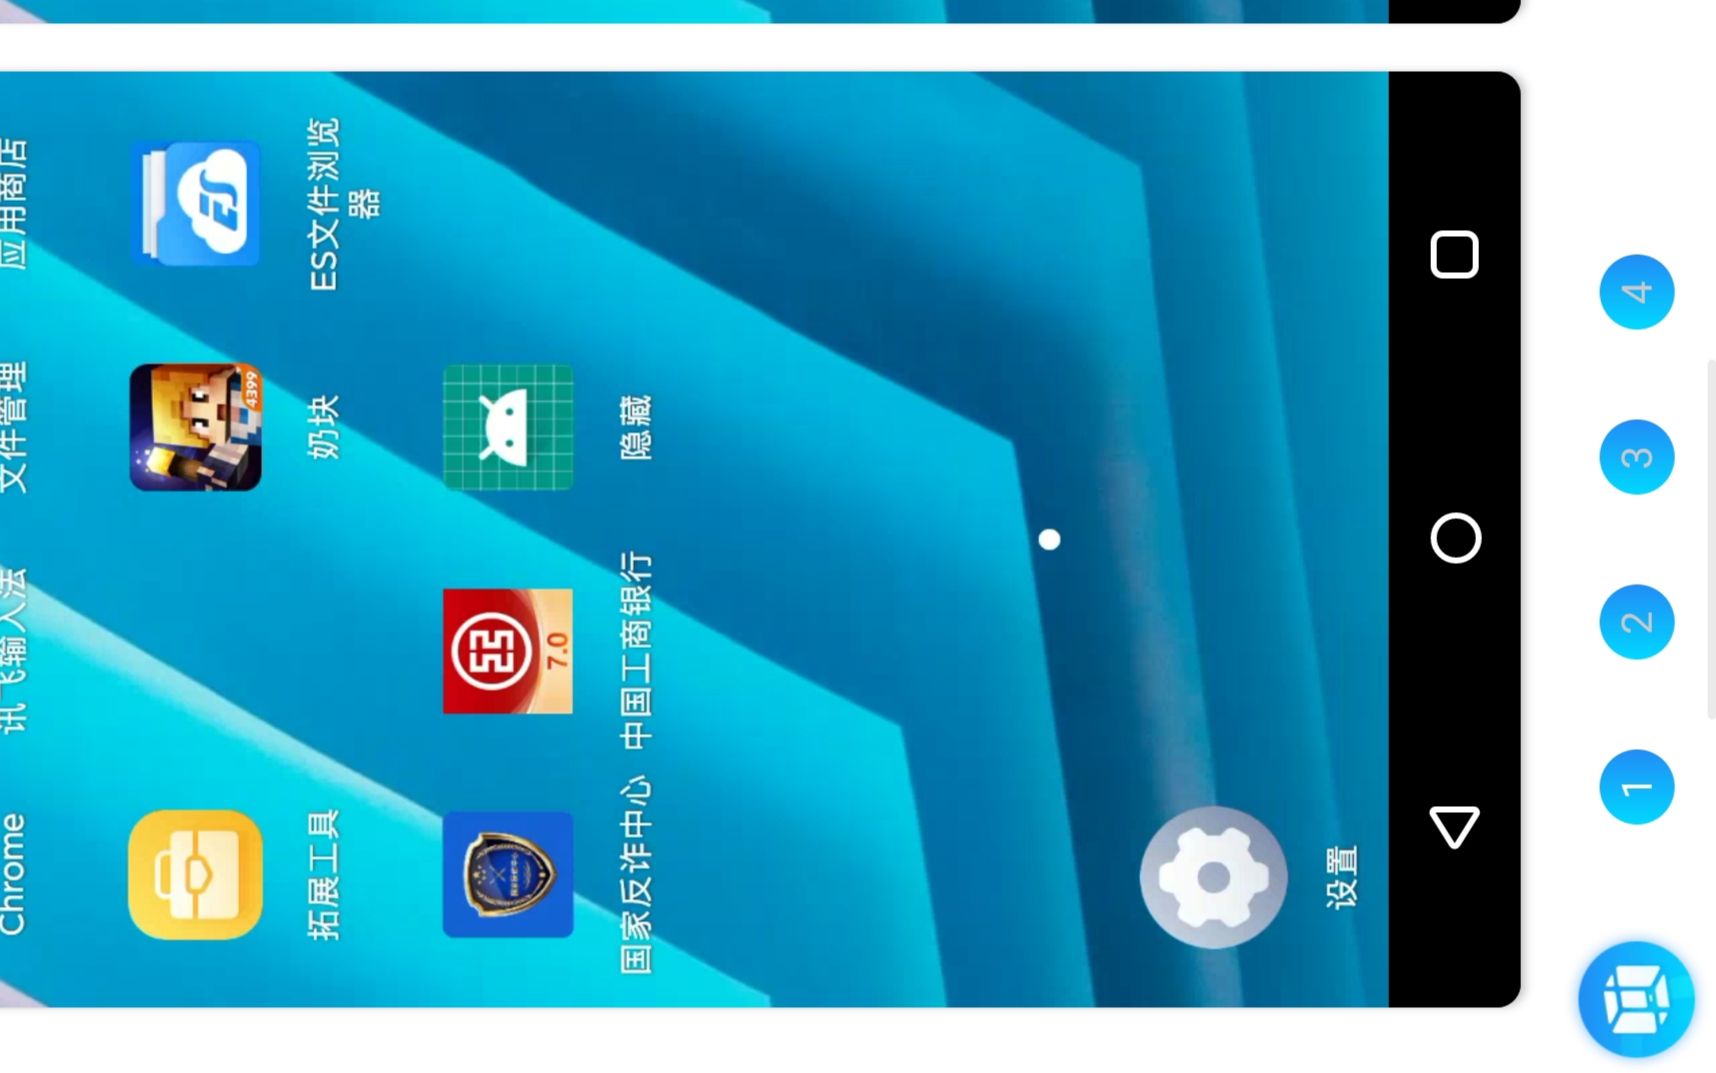Tap the 文件管理 app label

pyautogui.click(x=12, y=428)
